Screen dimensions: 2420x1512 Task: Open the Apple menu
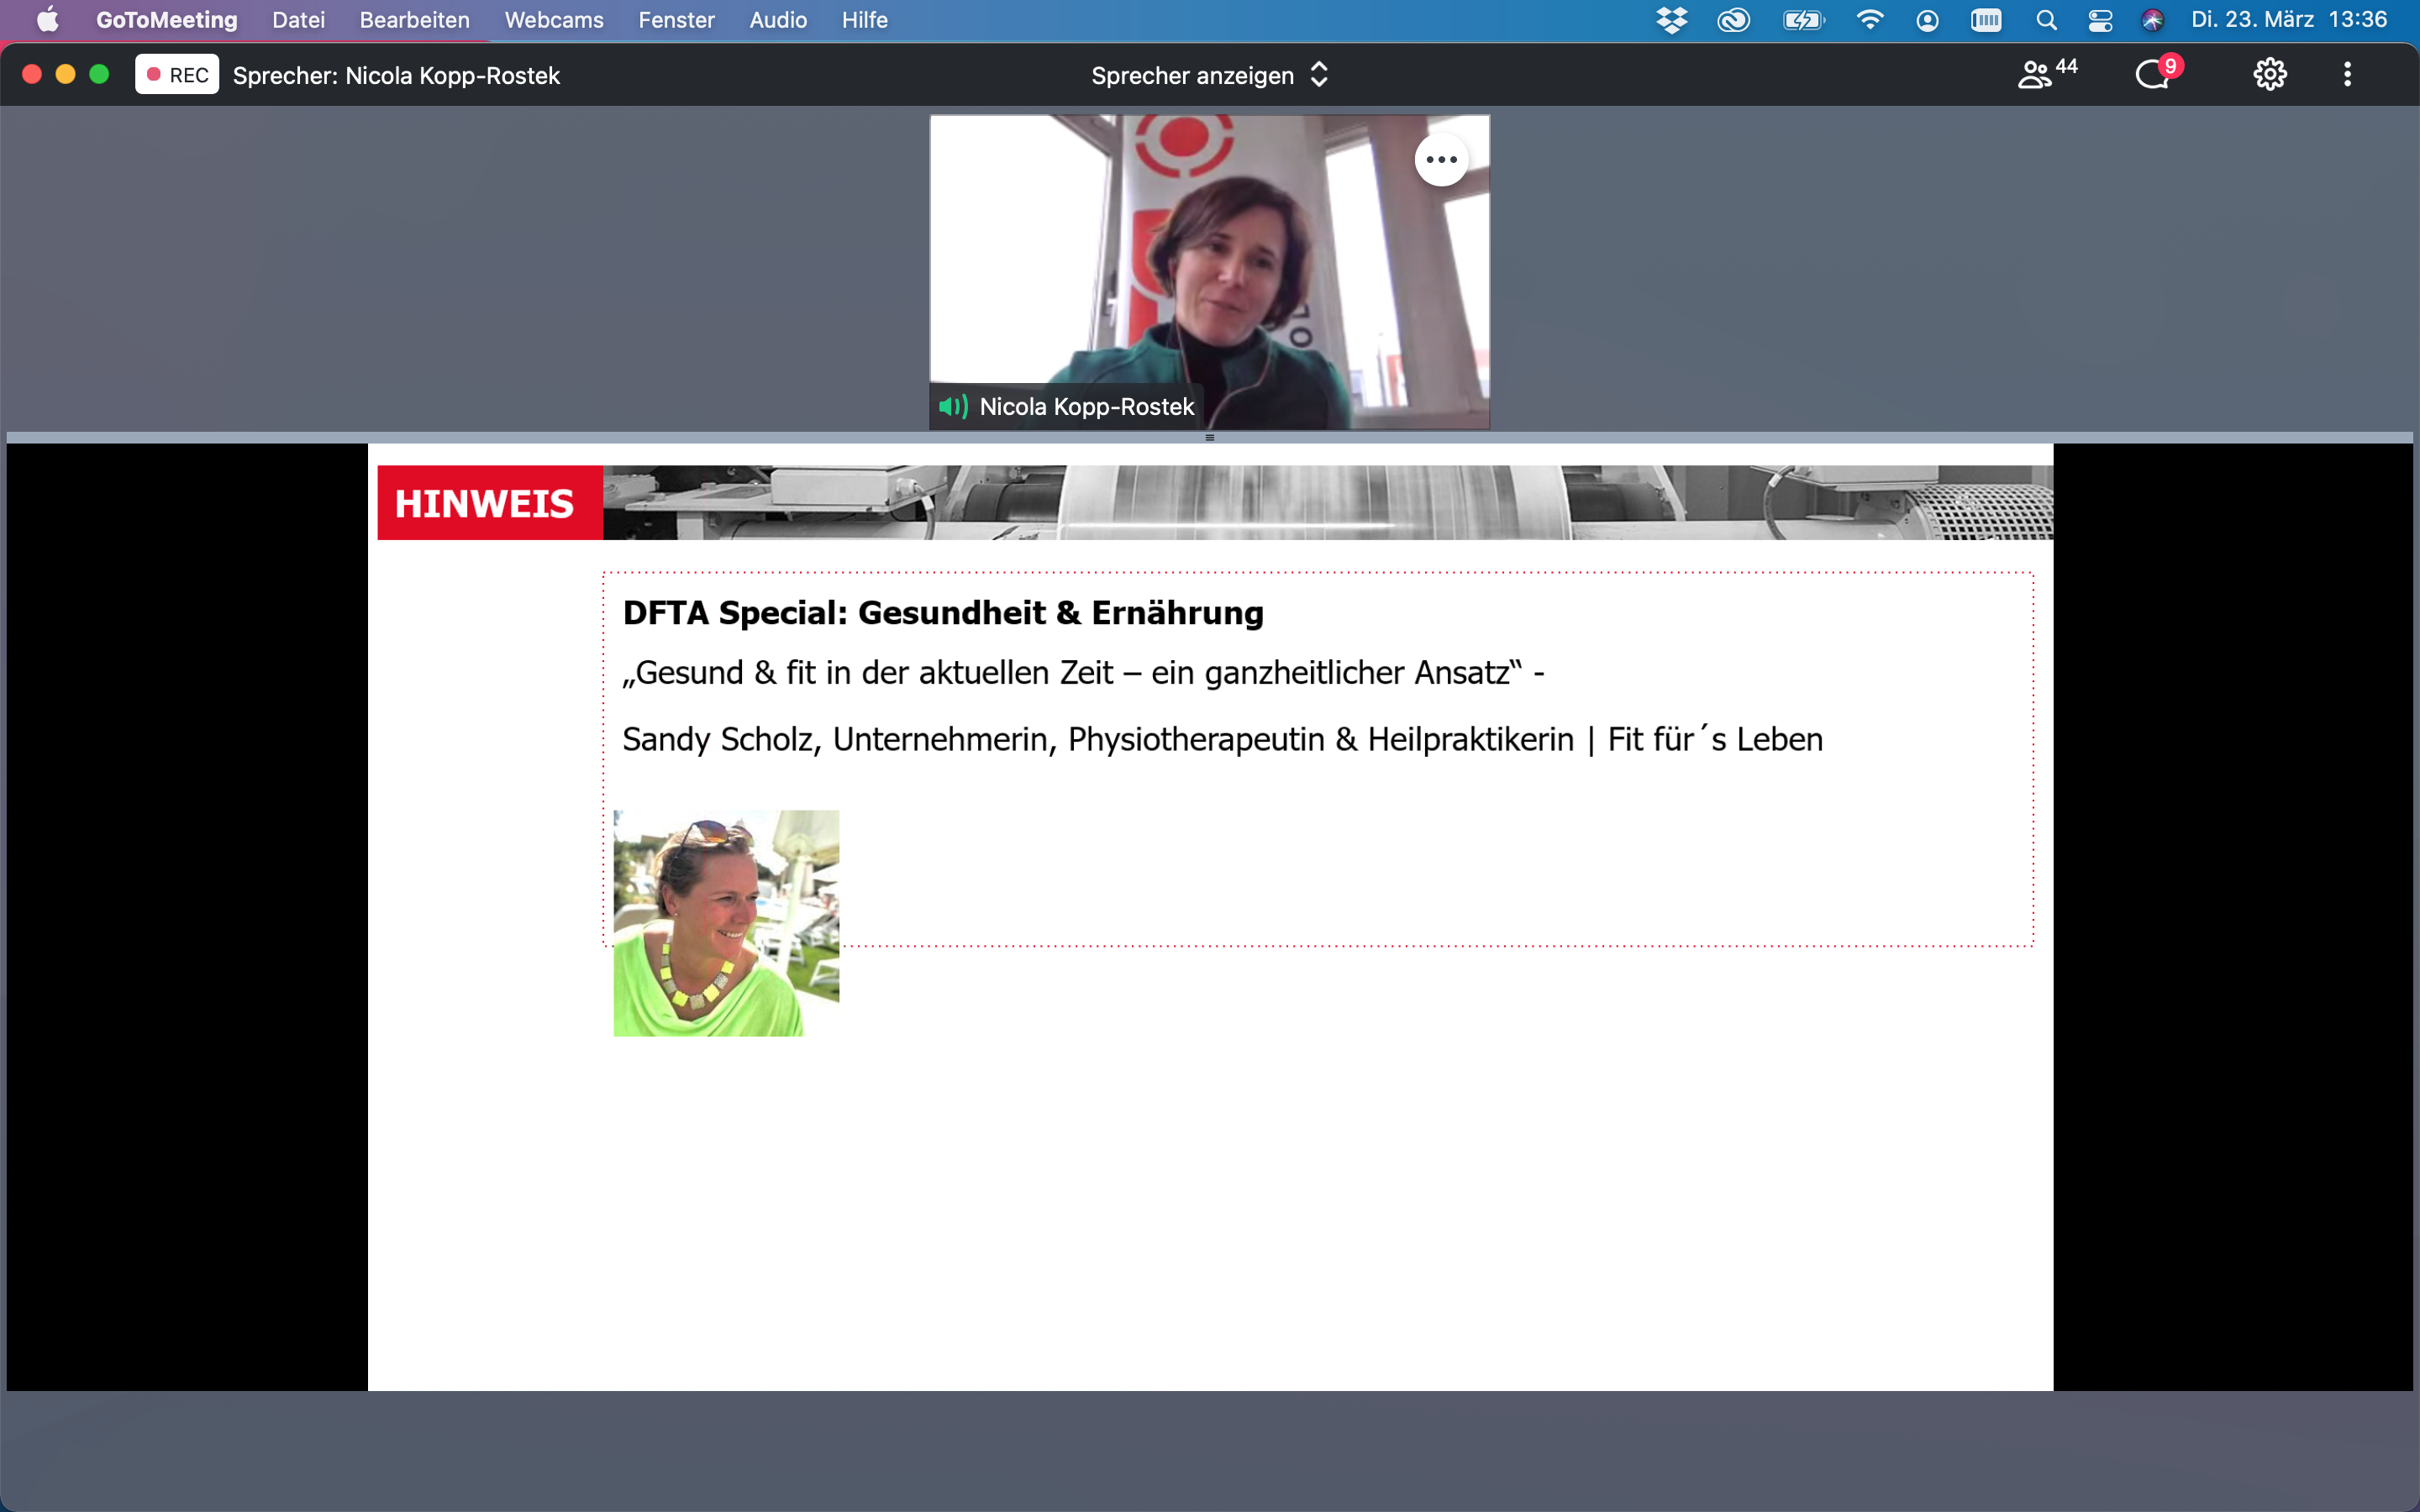click(x=47, y=20)
